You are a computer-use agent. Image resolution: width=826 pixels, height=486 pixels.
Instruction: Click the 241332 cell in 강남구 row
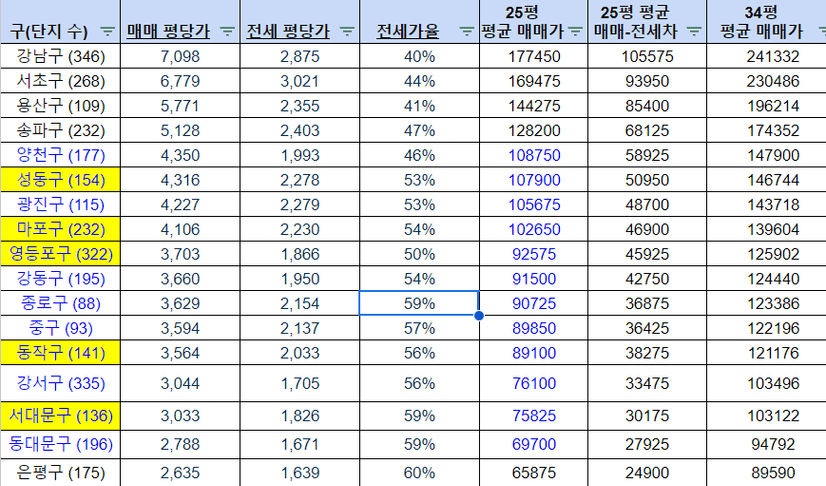tap(766, 56)
